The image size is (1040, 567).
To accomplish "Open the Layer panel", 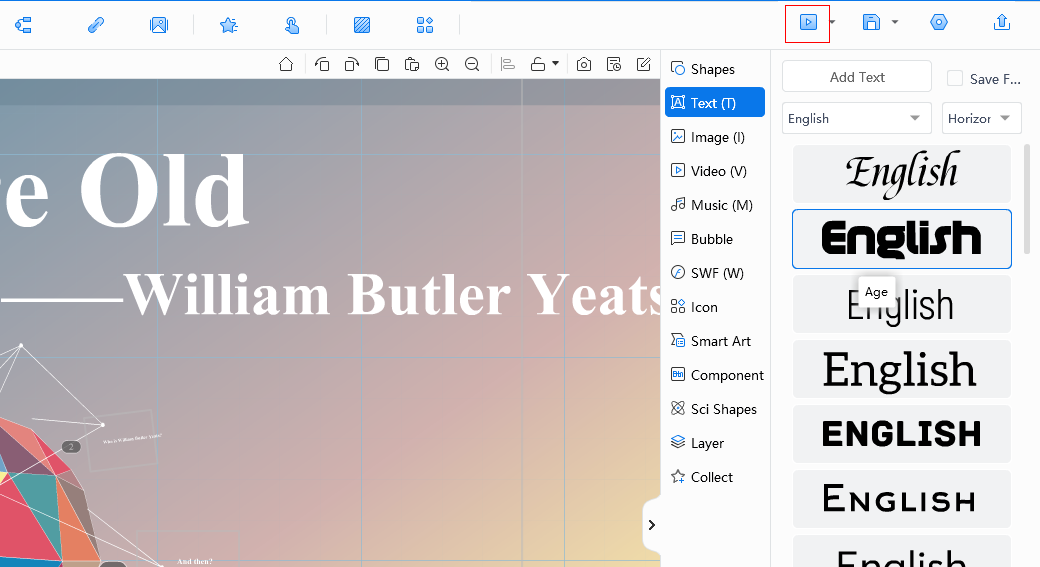I will pyautogui.click(x=714, y=443).
